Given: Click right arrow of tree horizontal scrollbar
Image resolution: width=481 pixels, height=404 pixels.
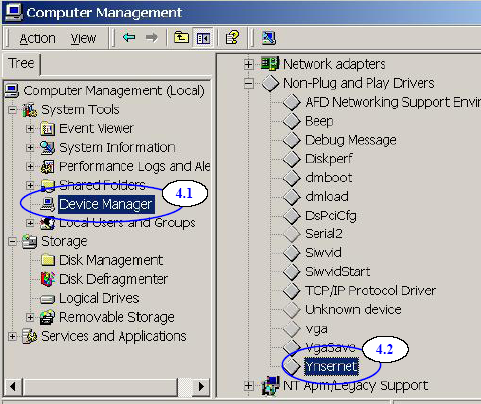Looking at the screenshot, I should [201, 387].
